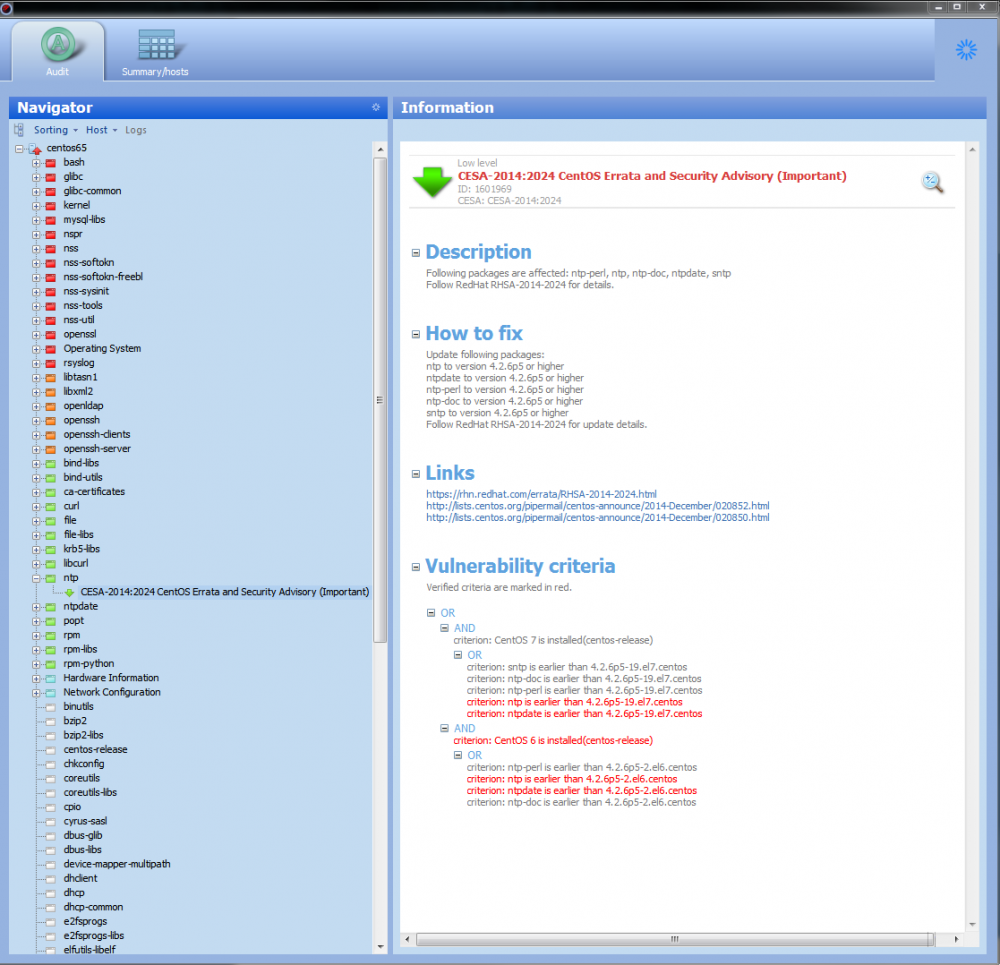Click the green ntp package icon
Screen dimensions: 1000x965
tap(50, 578)
